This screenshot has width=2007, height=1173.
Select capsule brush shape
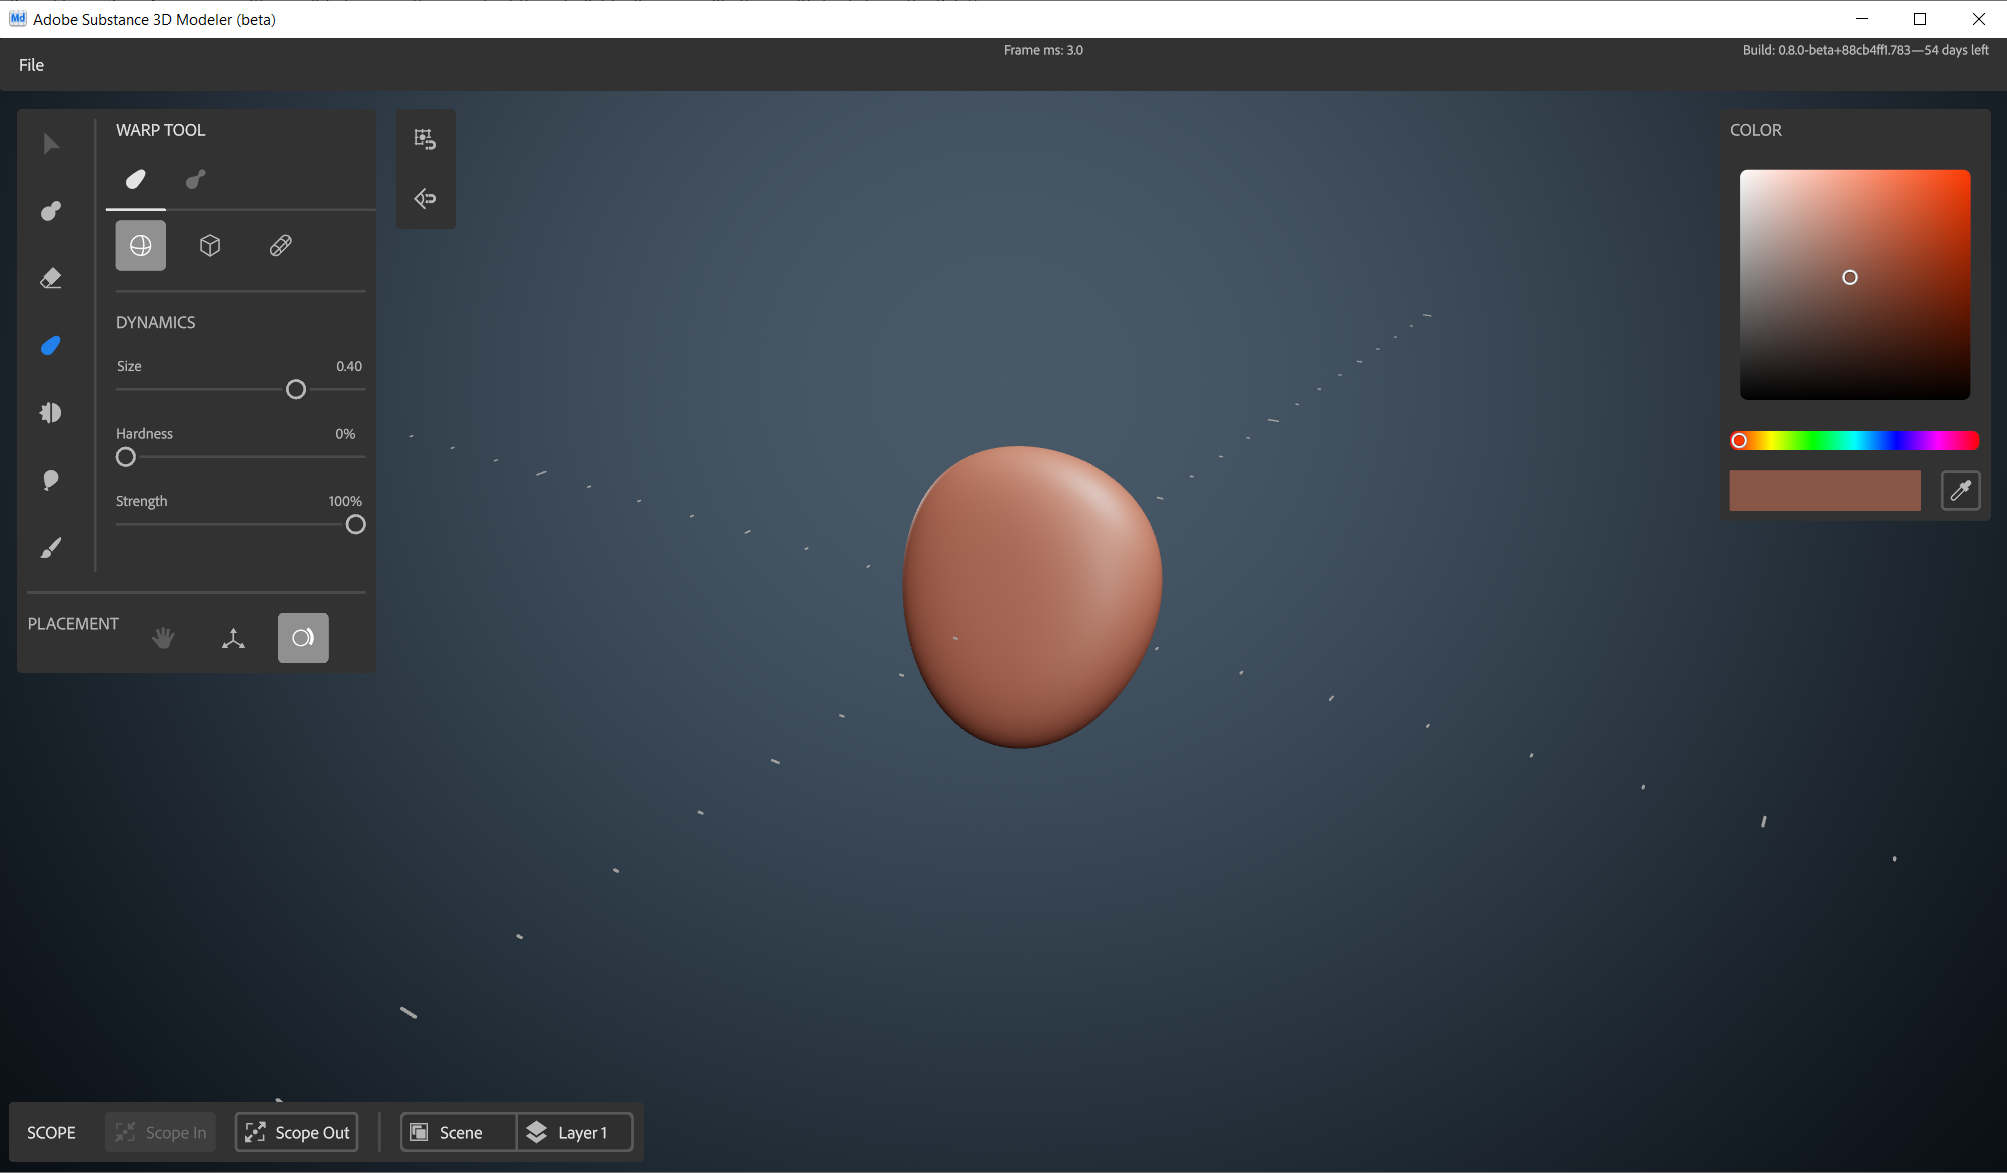[281, 246]
